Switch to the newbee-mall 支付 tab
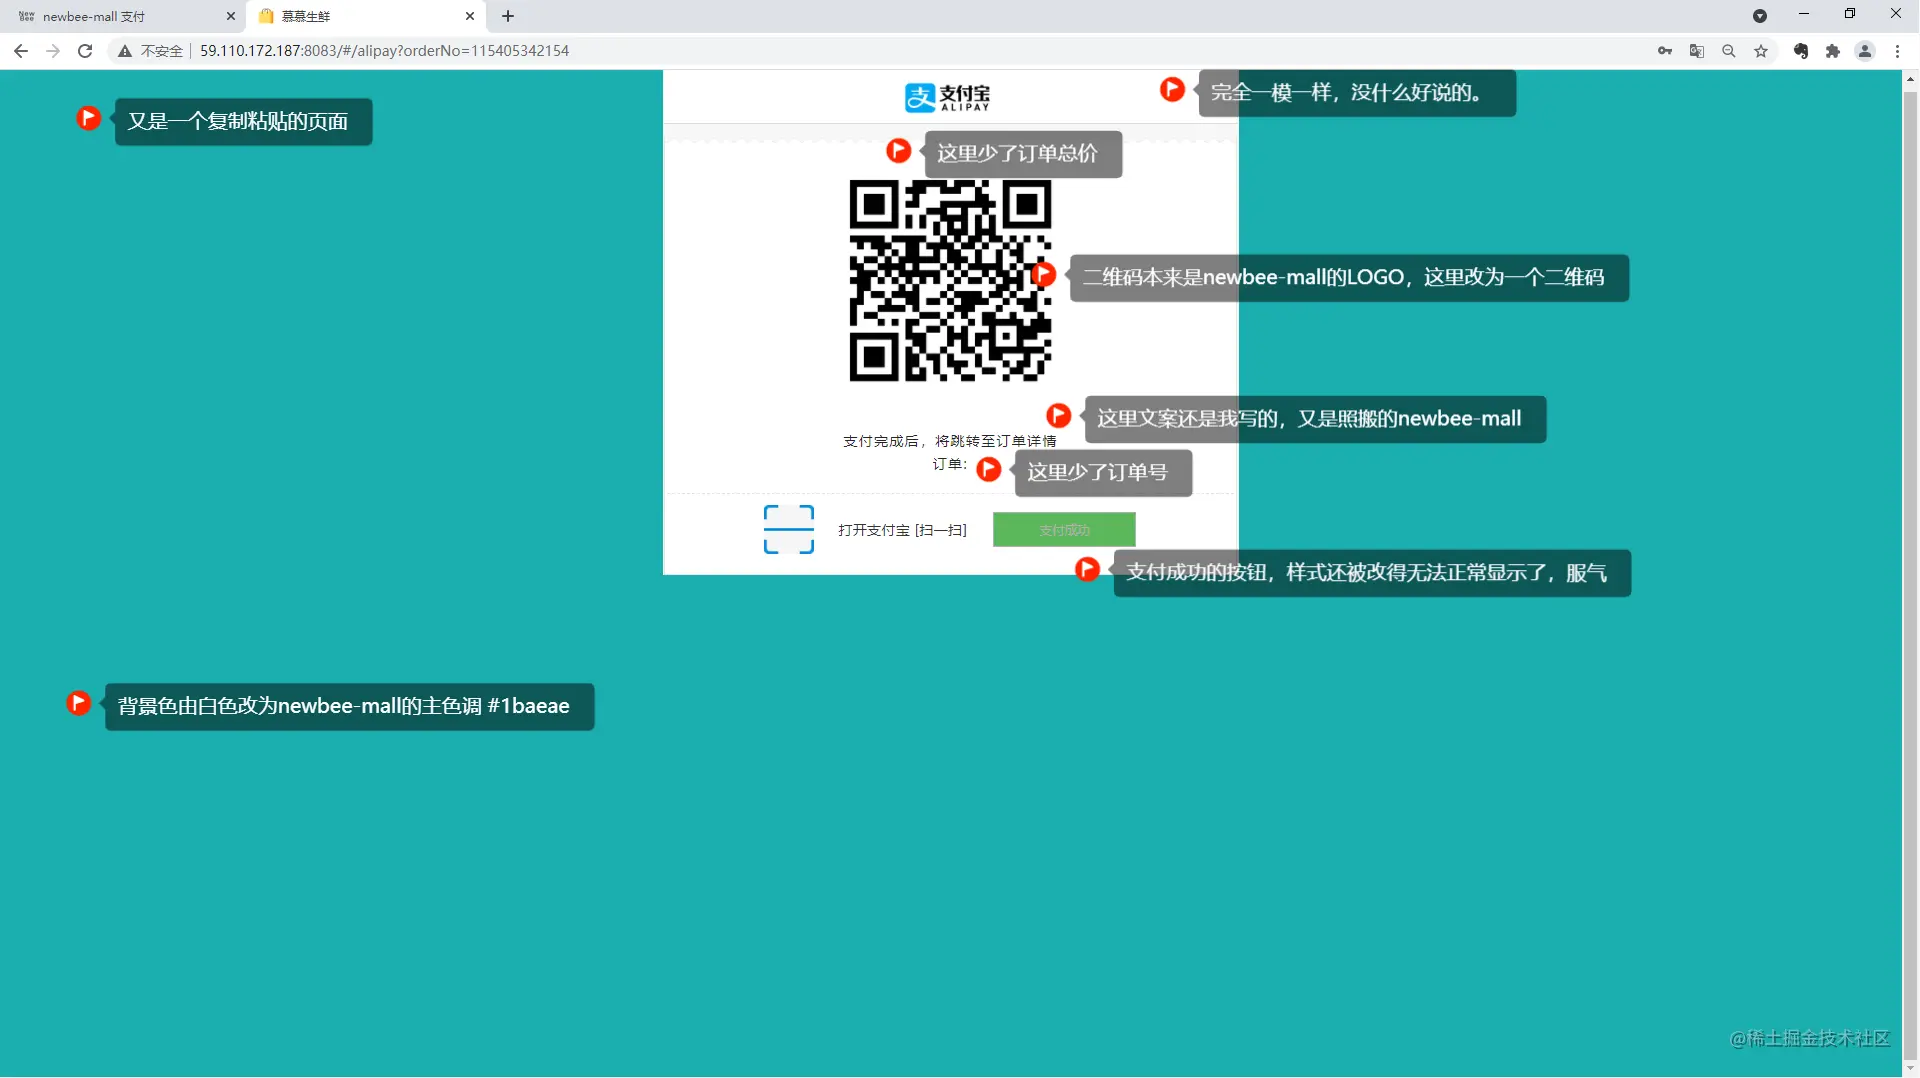Image resolution: width=1920 pixels, height=1078 pixels. (124, 16)
